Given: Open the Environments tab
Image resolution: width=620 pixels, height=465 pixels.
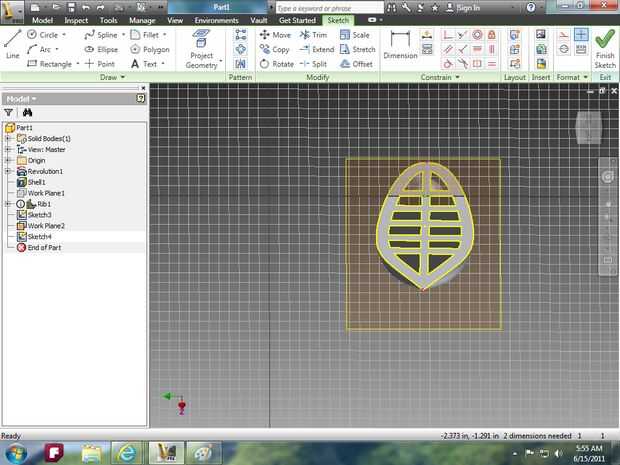Looking at the screenshot, I should click(x=216, y=20).
